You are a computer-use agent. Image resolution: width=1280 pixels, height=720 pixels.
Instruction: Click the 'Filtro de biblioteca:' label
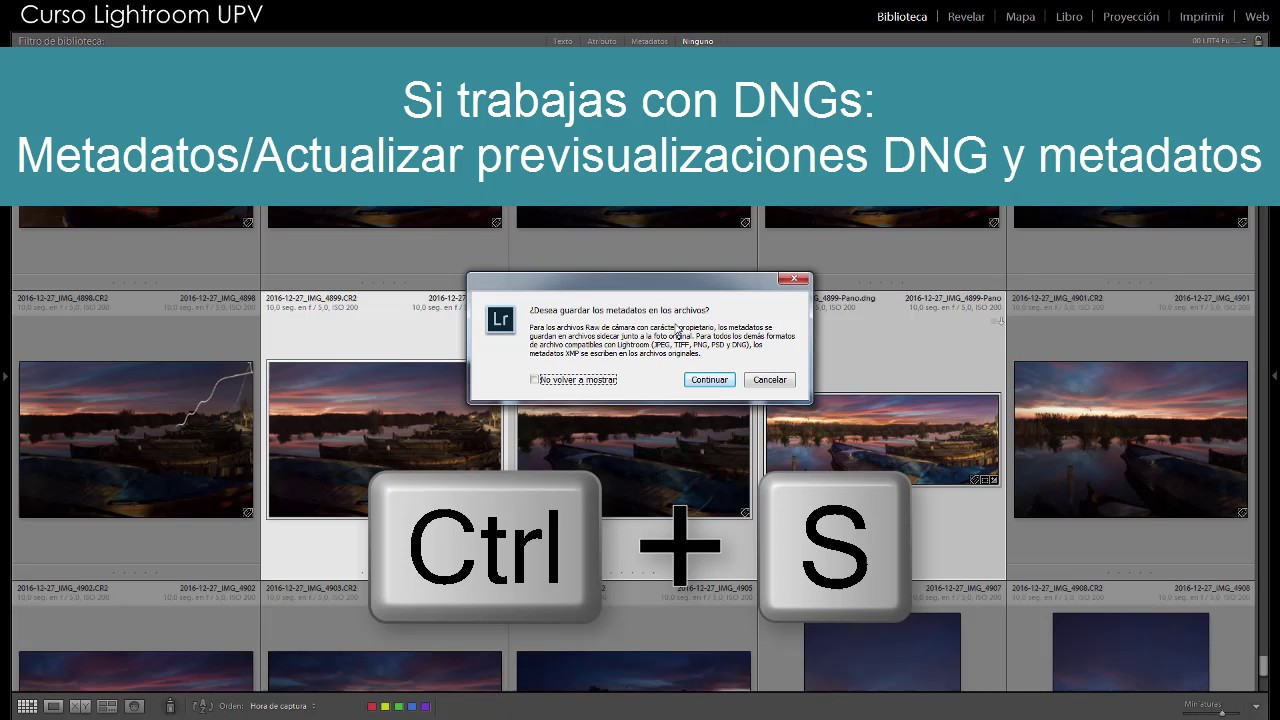tap(62, 41)
